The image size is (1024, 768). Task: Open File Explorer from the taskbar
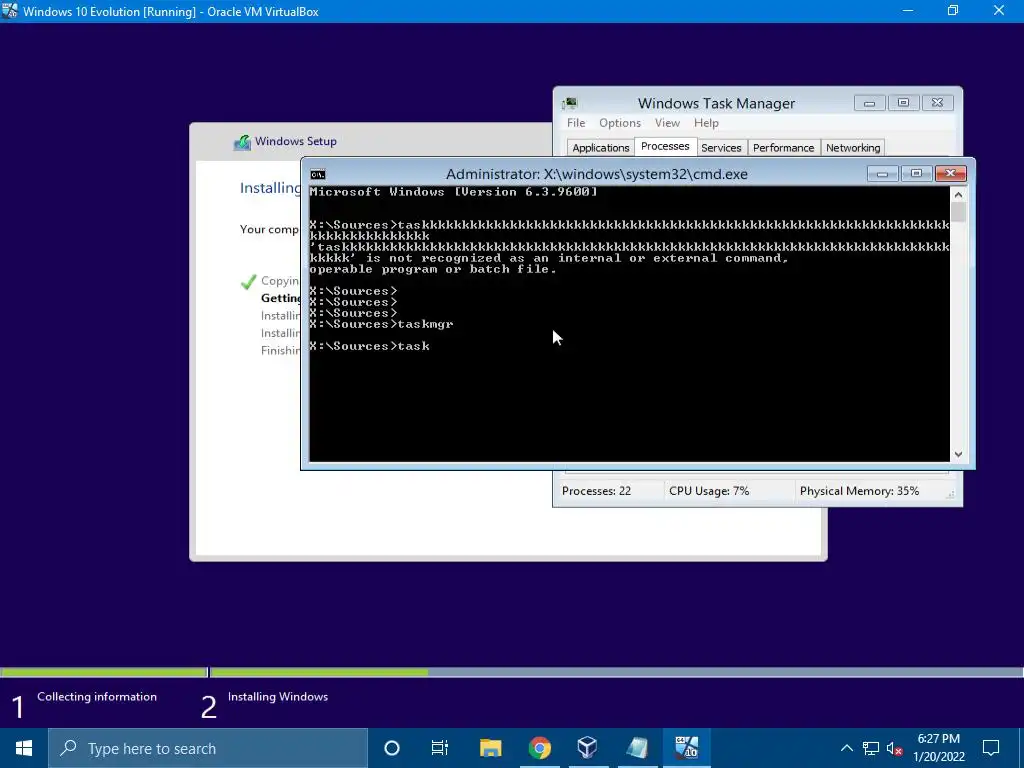point(490,748)
